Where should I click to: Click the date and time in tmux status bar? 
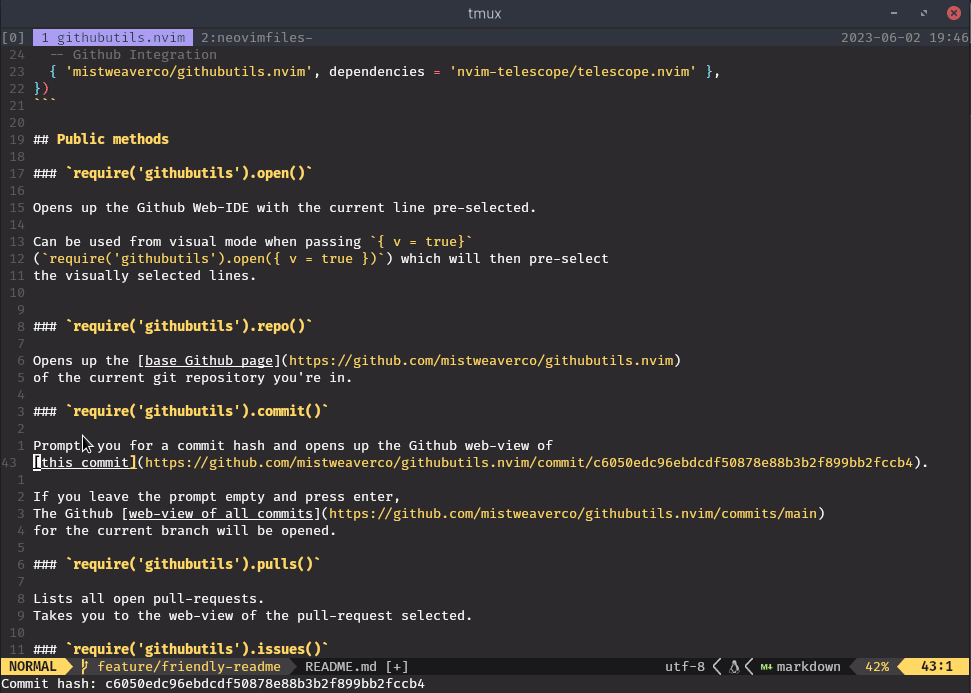pos(905,38)
